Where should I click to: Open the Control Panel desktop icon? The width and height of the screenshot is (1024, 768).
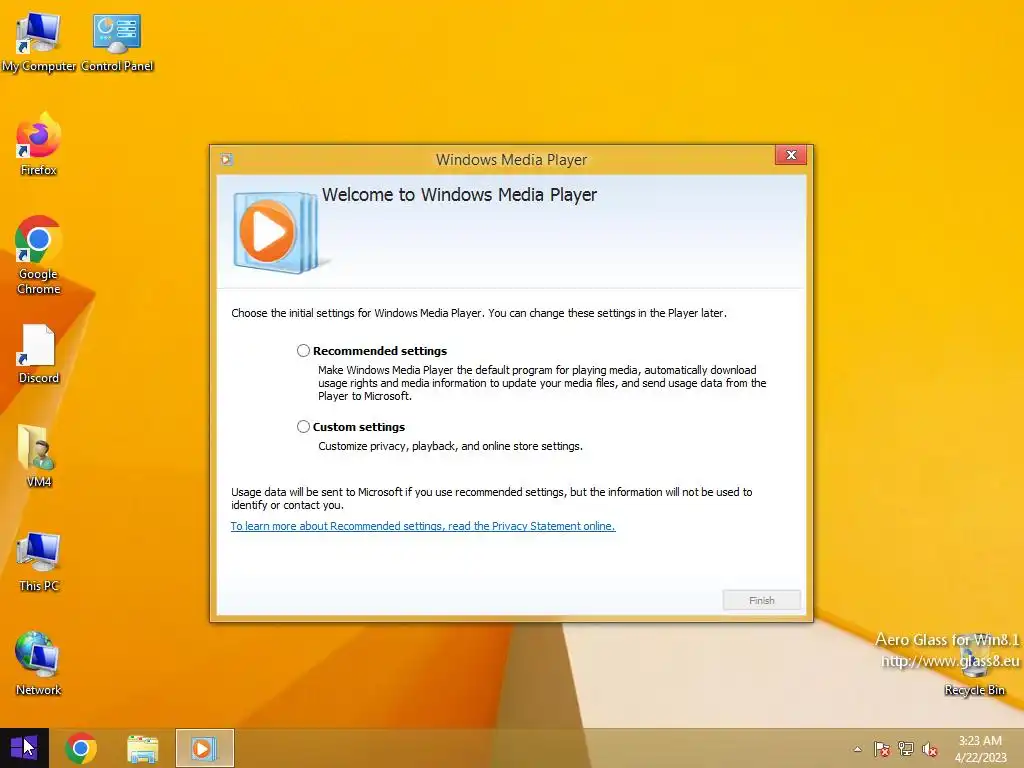coord(117,42)
